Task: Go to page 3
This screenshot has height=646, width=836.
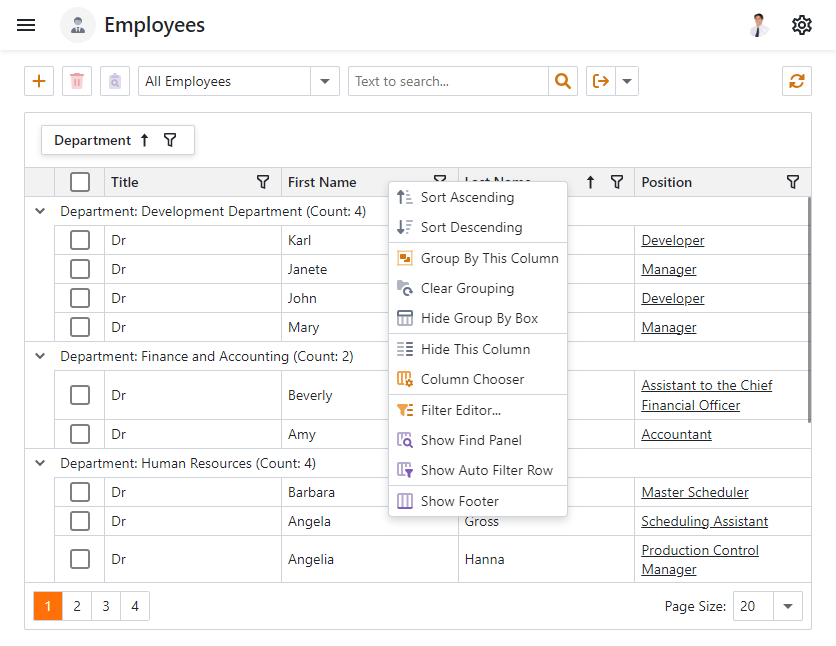Action: (106, 606)
